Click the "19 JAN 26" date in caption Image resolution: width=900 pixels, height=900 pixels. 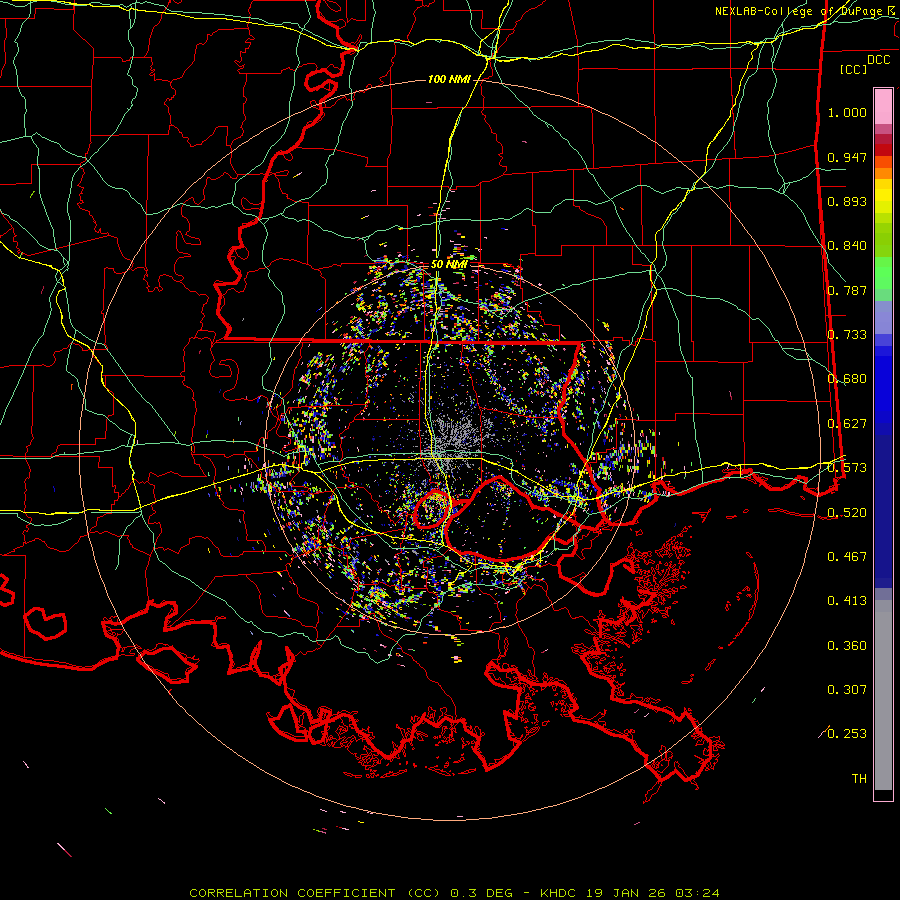[627, 893]
